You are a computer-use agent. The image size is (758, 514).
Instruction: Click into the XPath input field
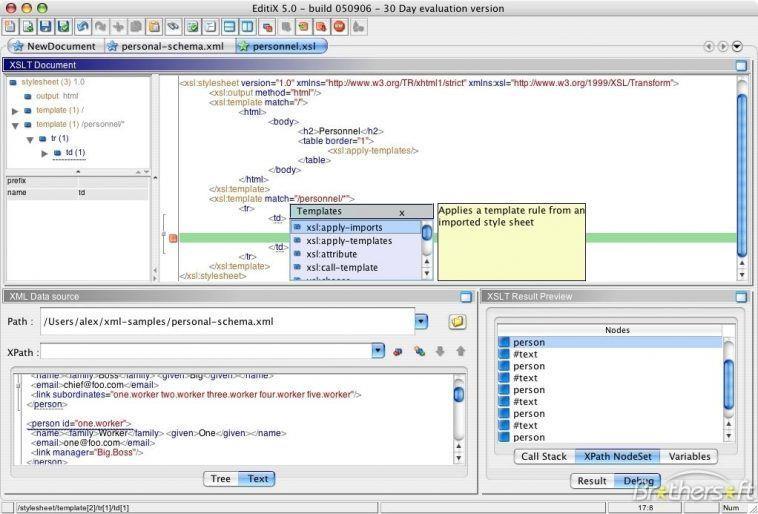click(206, 352)
